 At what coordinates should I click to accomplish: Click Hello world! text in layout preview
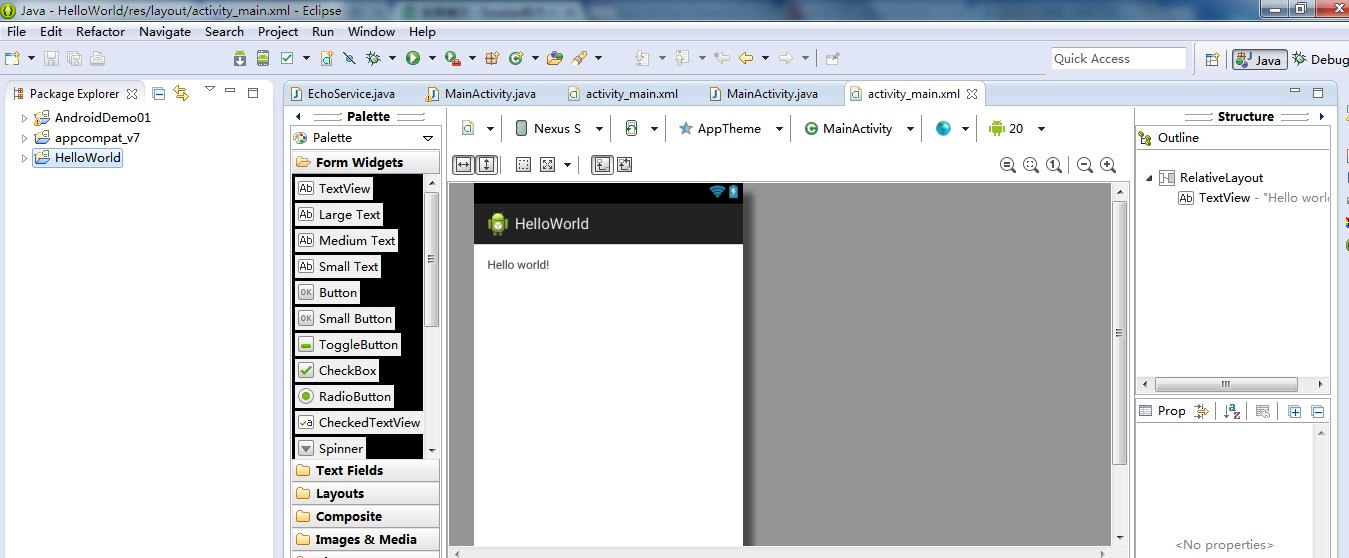518,265
